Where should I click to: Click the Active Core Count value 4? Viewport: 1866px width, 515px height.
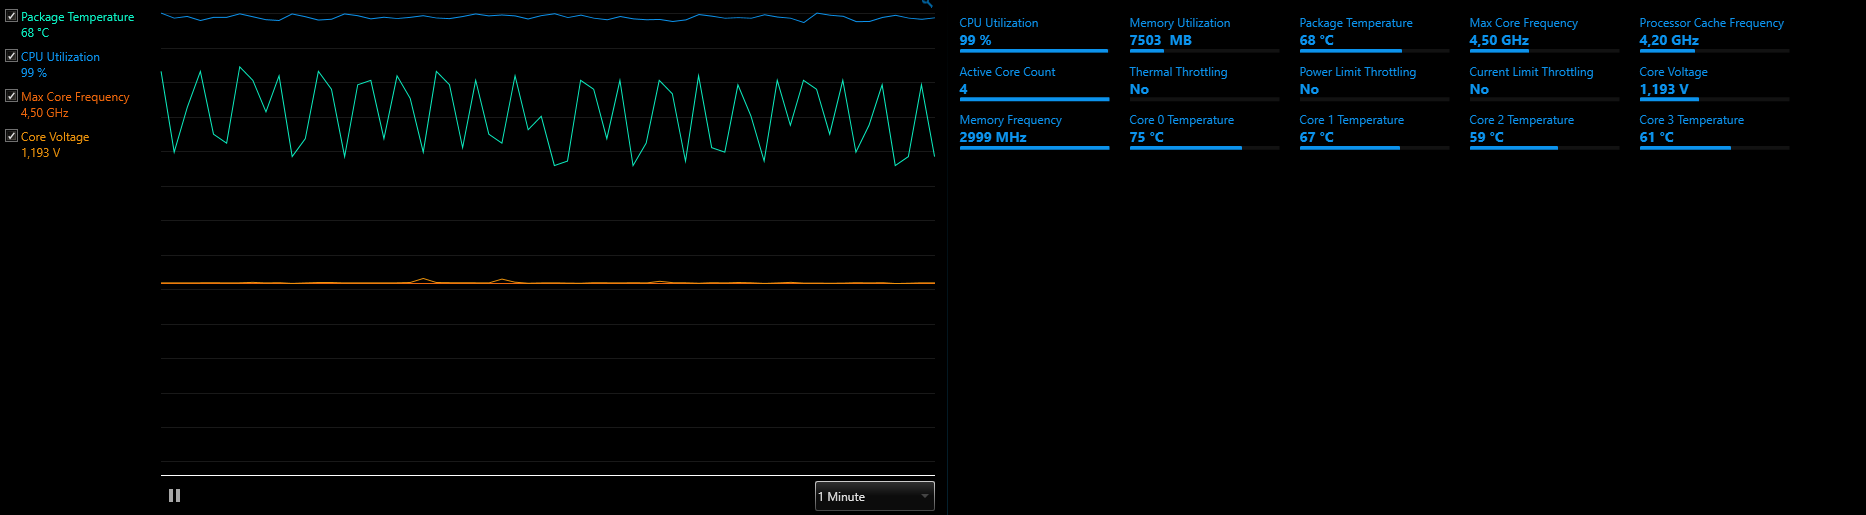pyautogui.click(x=963, y=90)
